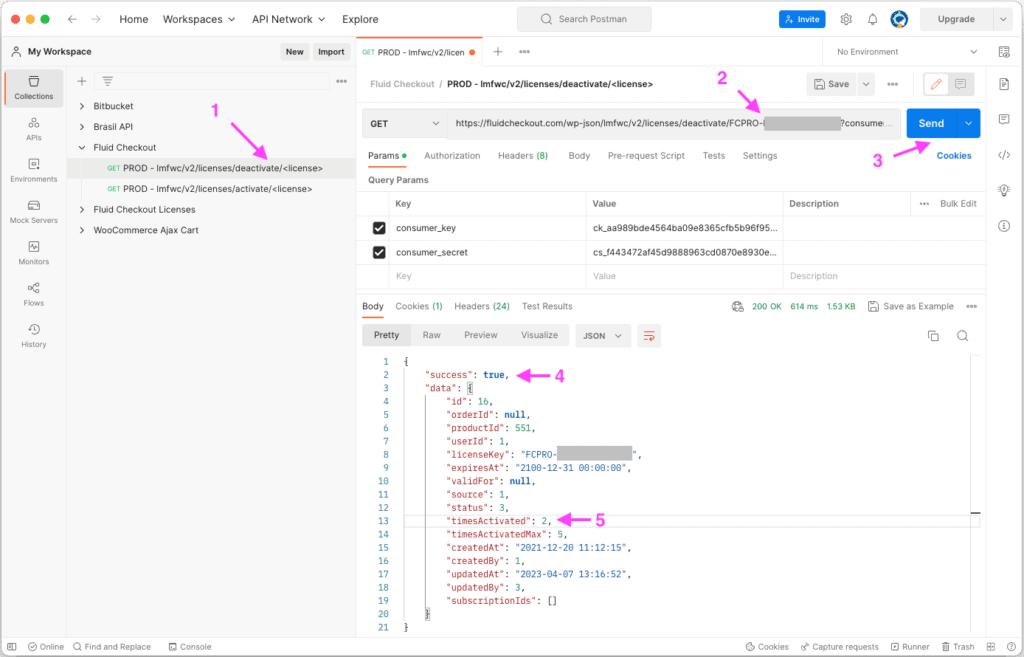
Task: Open the No Environment dropdown
Action: [907, 52]
